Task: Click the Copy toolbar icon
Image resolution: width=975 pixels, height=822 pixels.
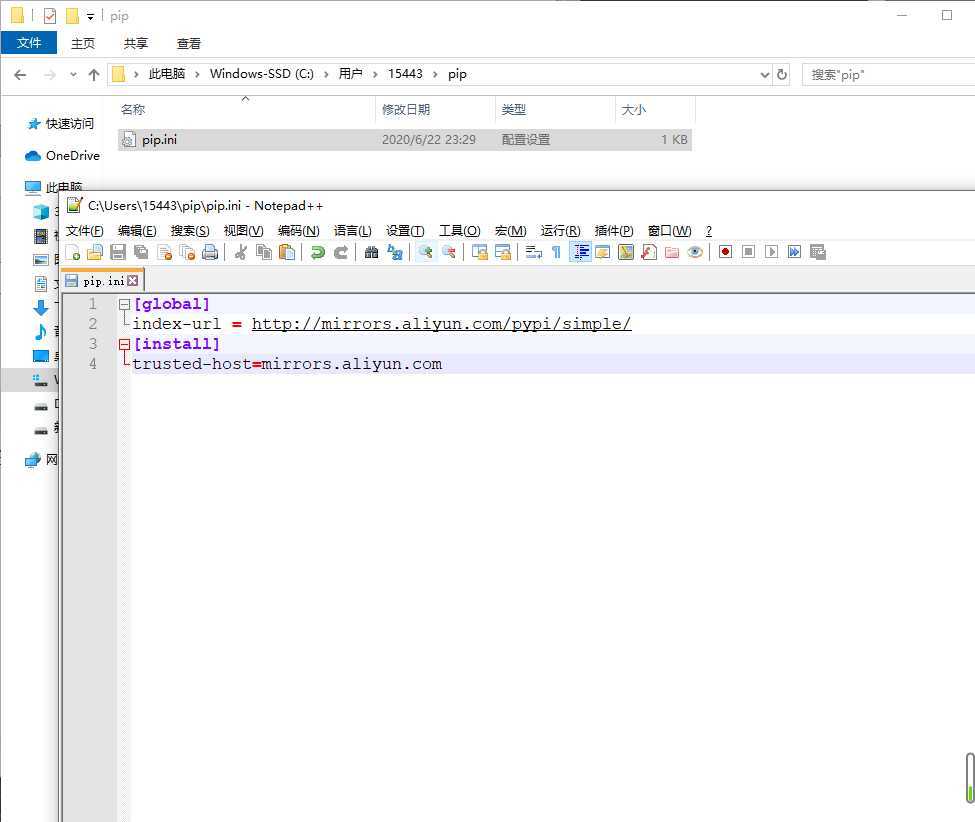Action: [x=264, y=252]
